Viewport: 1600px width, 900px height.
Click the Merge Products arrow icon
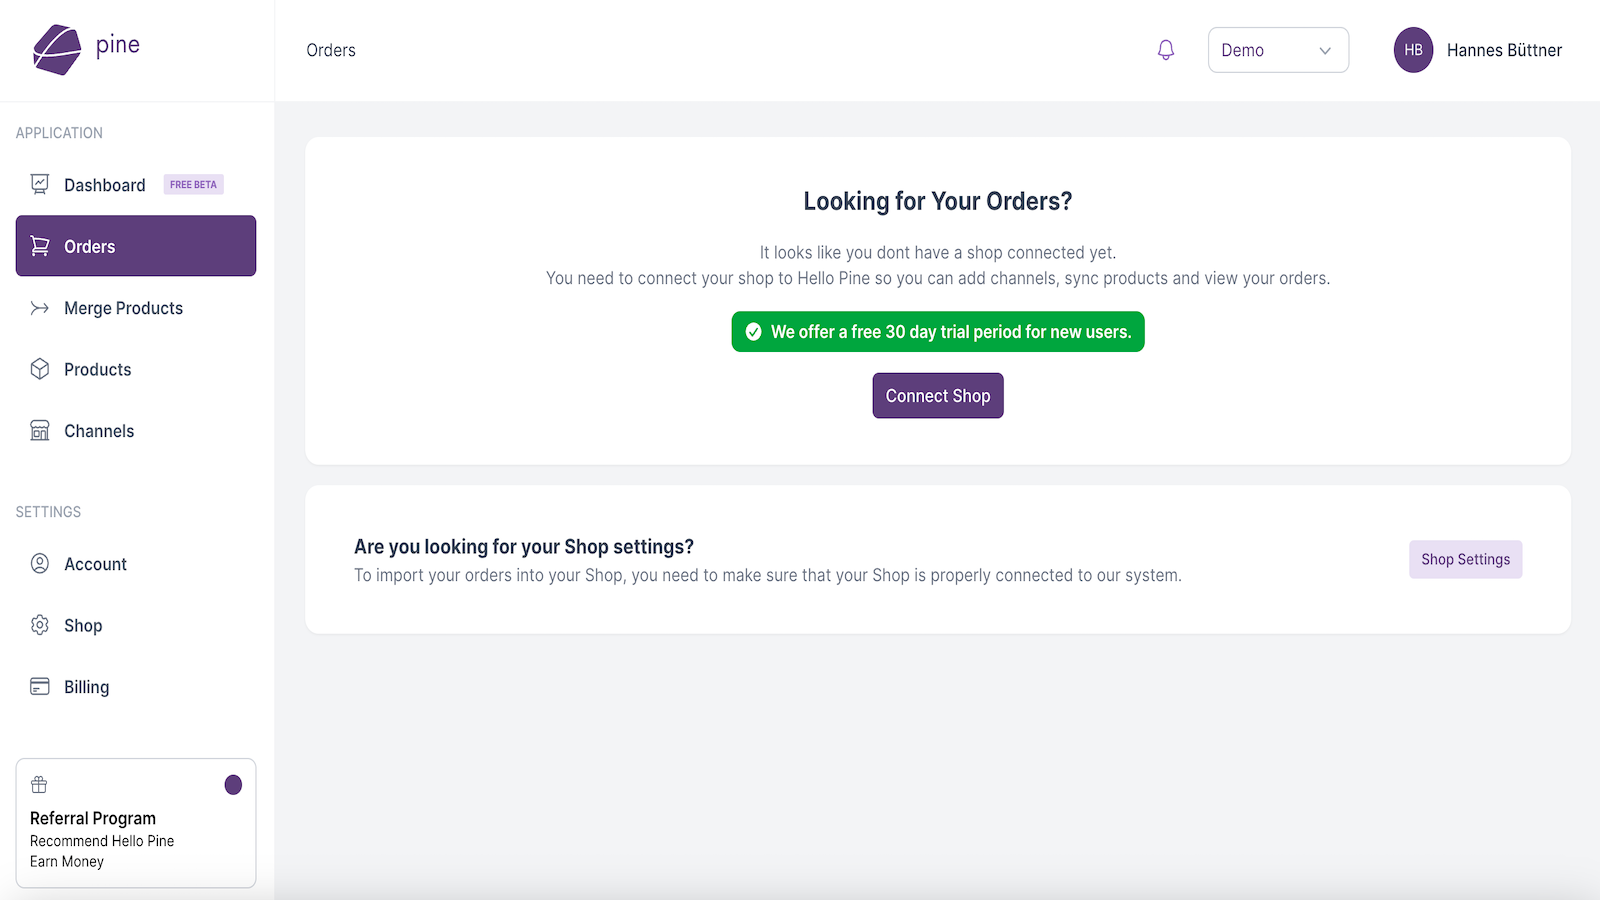coord(40,308)
